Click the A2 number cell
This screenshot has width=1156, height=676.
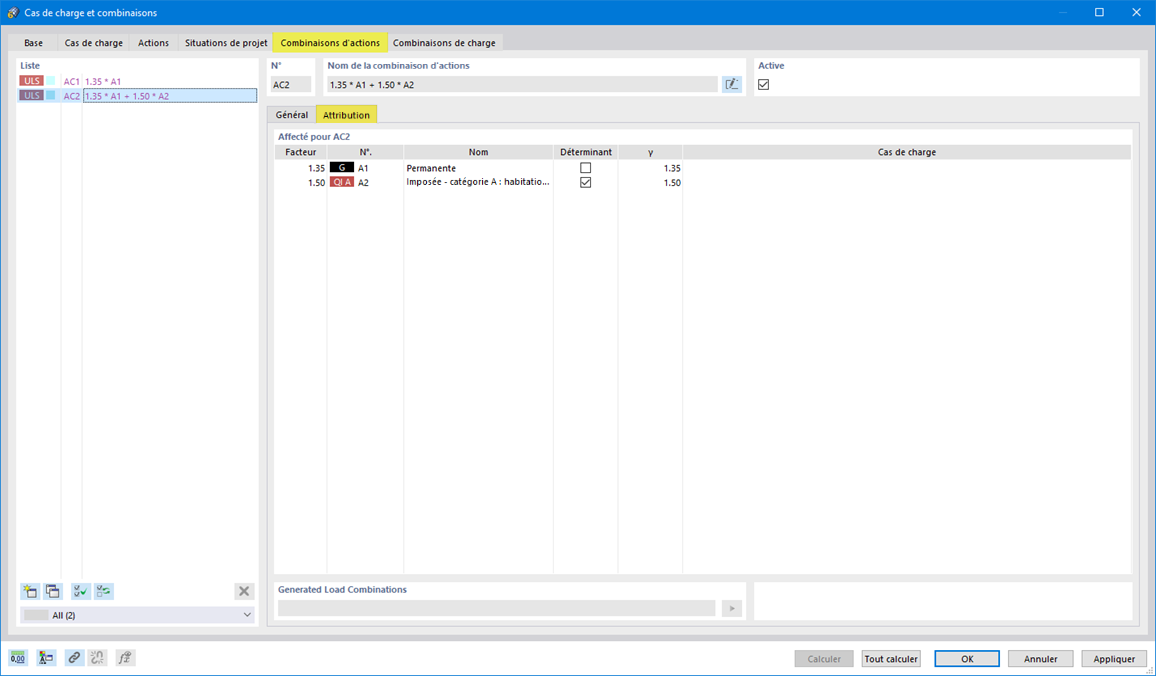pyautogui.click(x=363, y=182)
